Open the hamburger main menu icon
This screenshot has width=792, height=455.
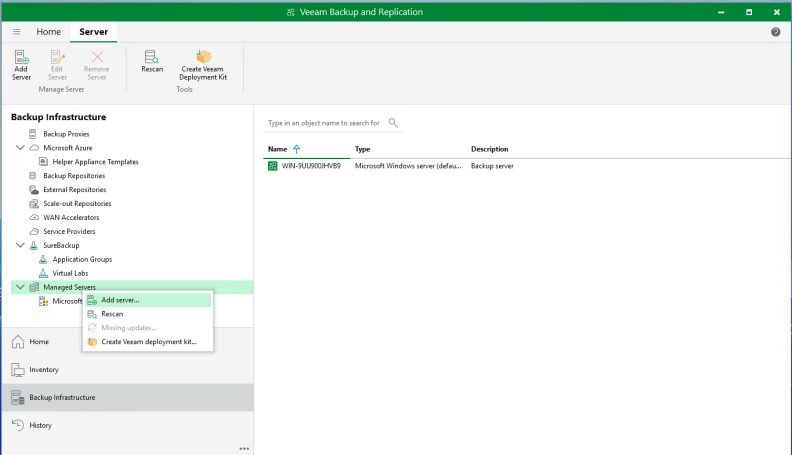[17, 32]
